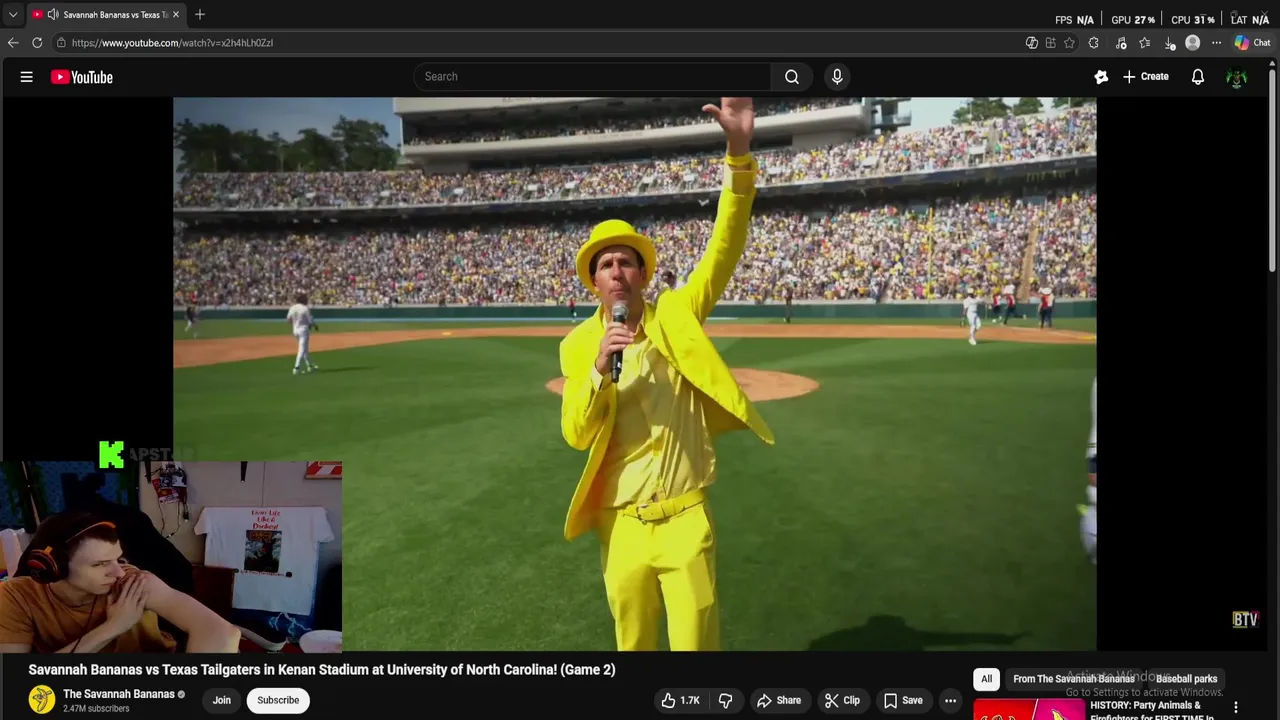The image size is (1280, 720).
Task: Open Copilot Chat sidebar
Action: pos(1252,43)
